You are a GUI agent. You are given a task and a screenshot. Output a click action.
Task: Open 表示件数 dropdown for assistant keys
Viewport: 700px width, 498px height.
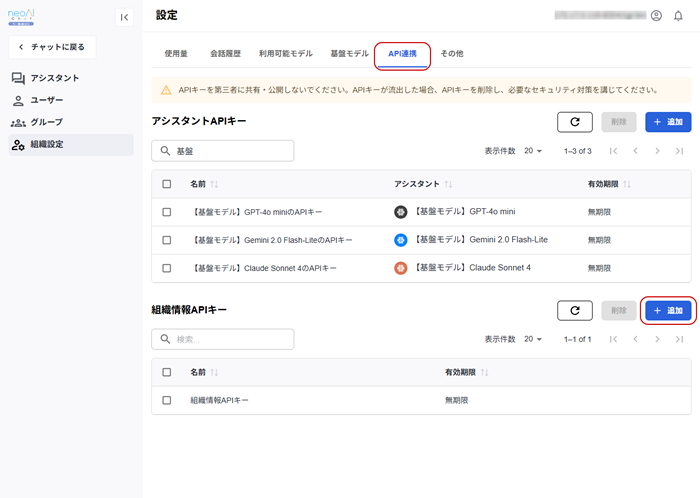coord(533,151)
